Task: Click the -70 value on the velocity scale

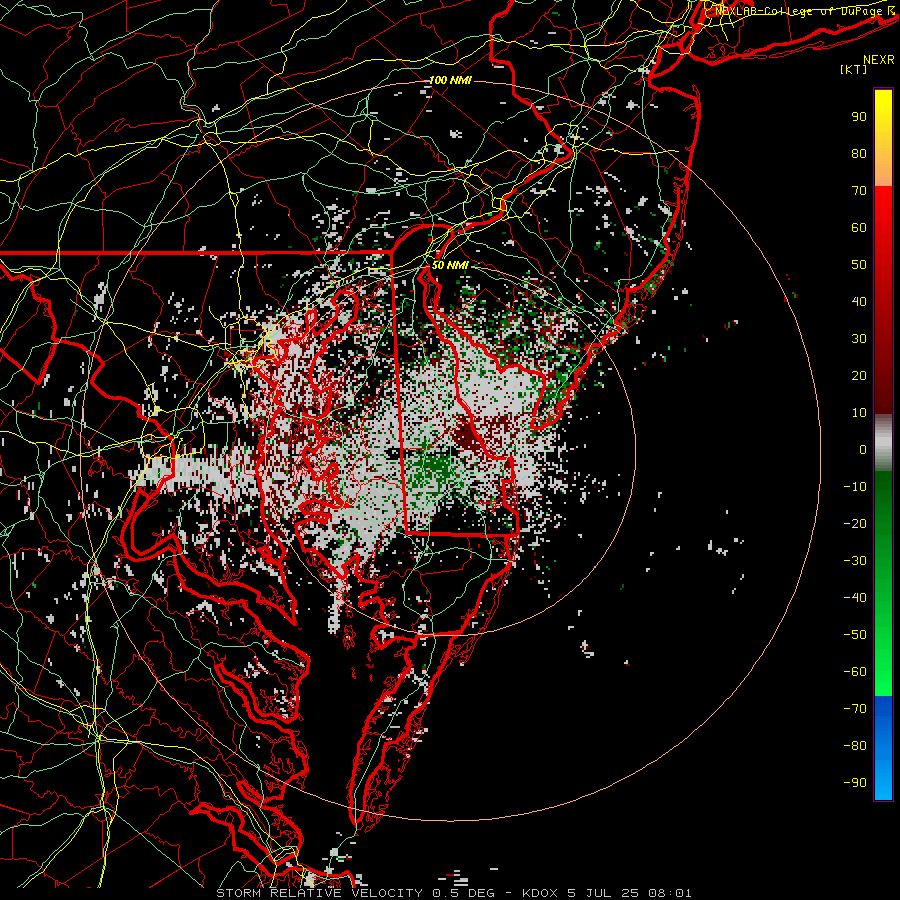Action: (x=855, y=709)
